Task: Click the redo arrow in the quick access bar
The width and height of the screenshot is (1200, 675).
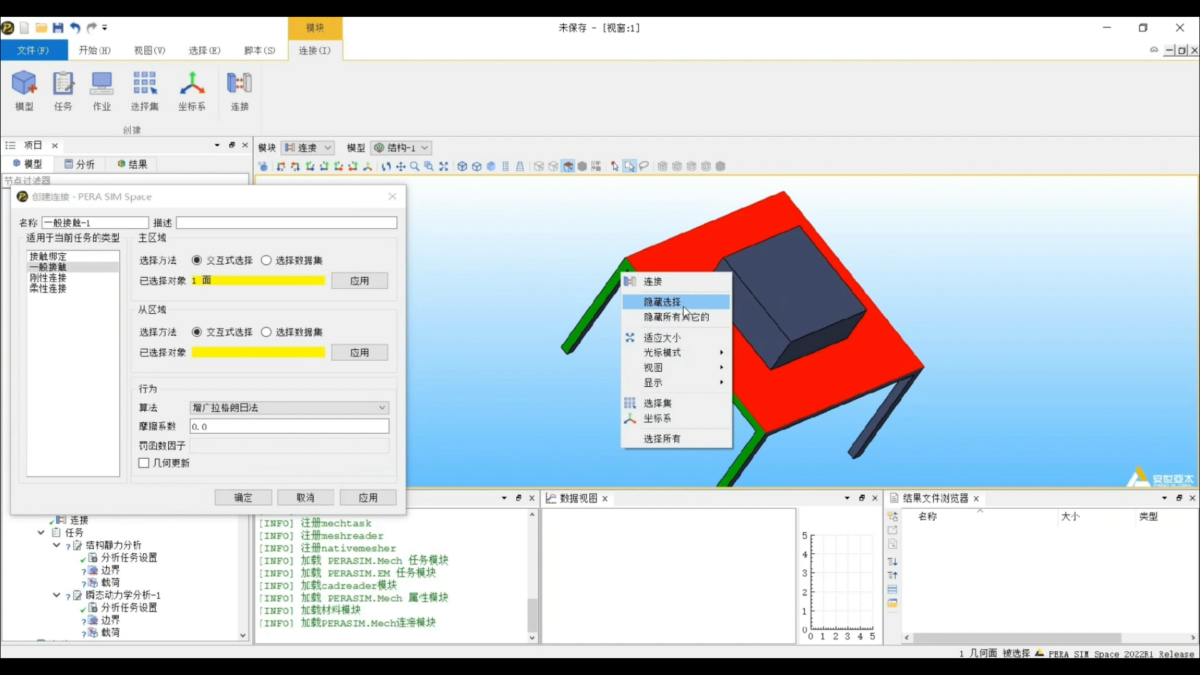Action: [x=92, y=28]
